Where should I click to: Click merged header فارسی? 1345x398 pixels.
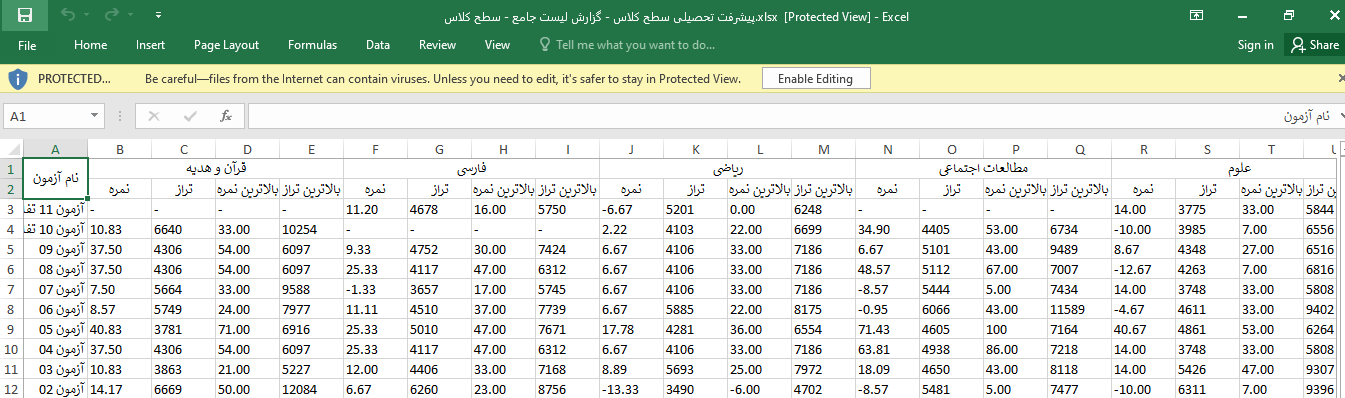tap(471, 168)
